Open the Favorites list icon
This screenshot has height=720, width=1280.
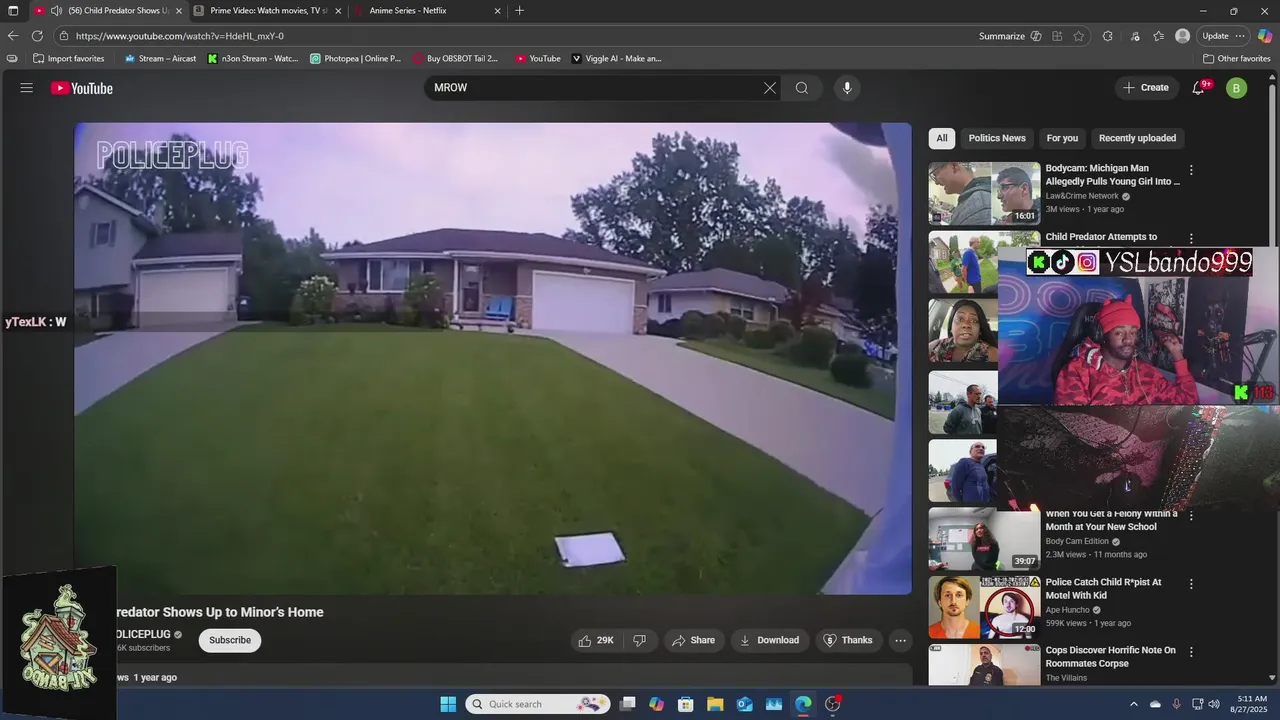(1158, 36)
